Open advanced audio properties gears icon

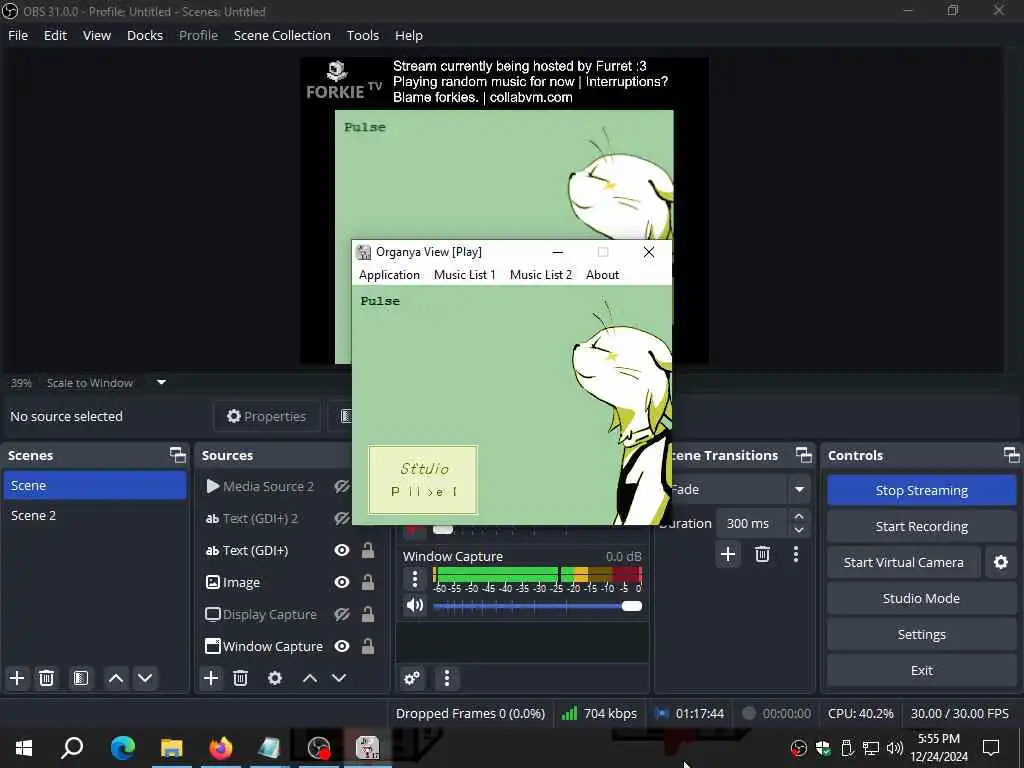click(x=412, y=678)
